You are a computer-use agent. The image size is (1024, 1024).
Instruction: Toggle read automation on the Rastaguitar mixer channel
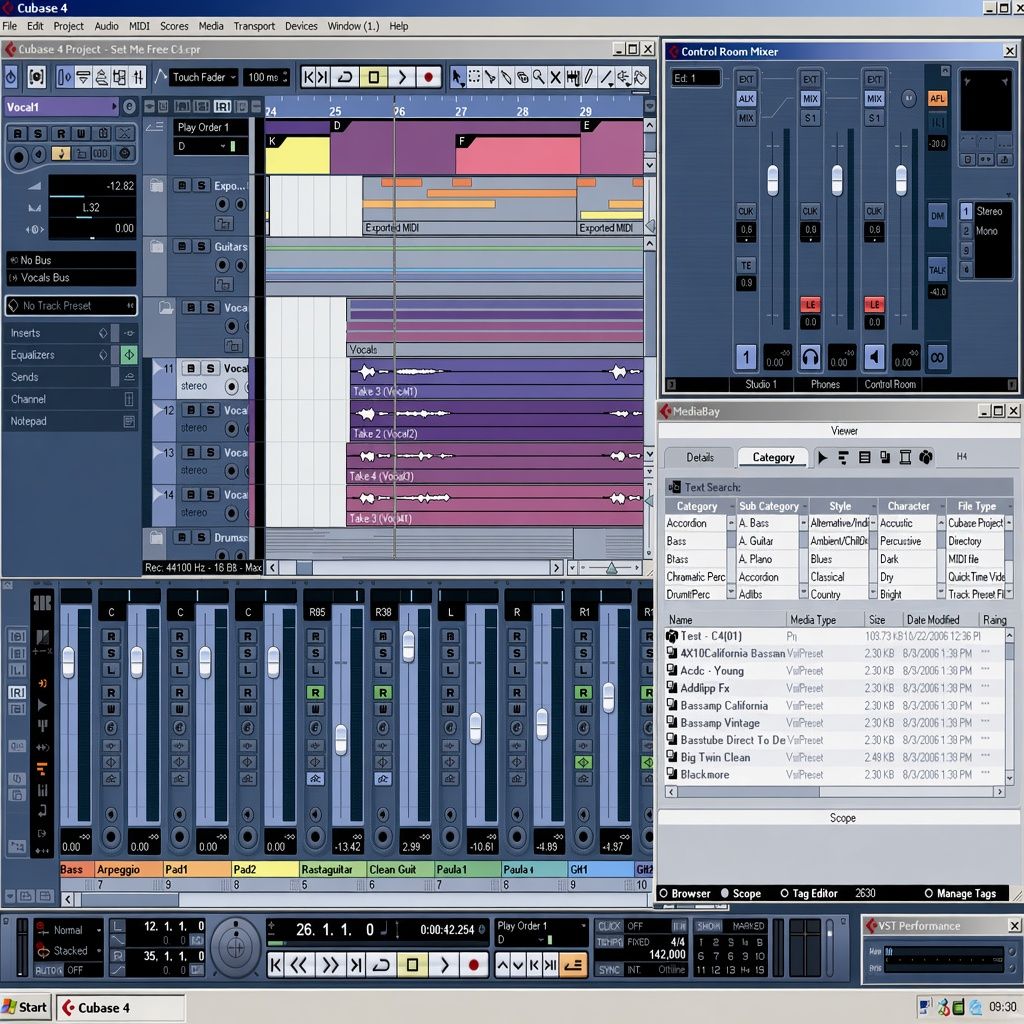315,692
